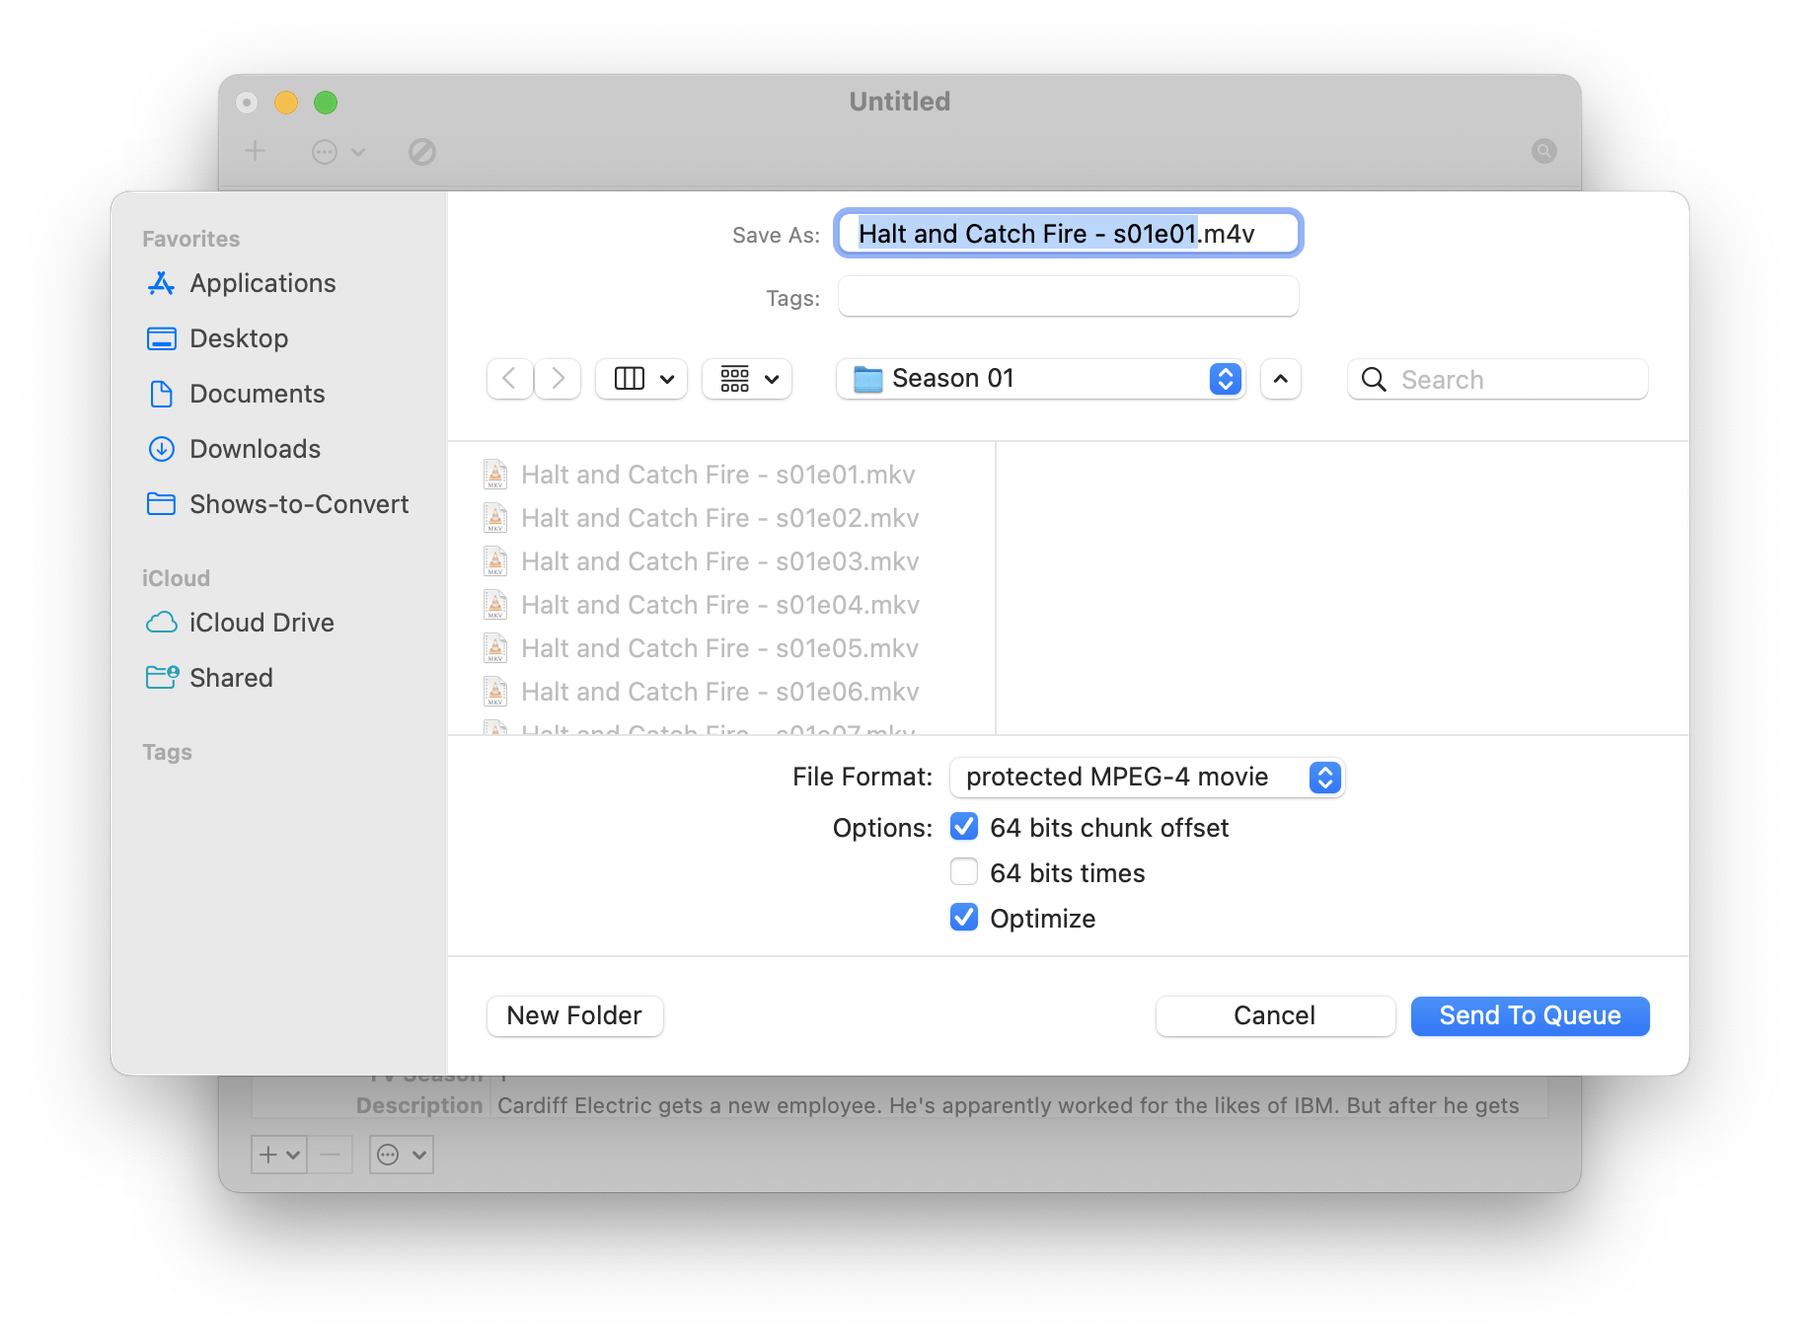This screenshot has width=1800, height=1338.
Task: Click the back navigation arrow
Action: click(509, 378)
